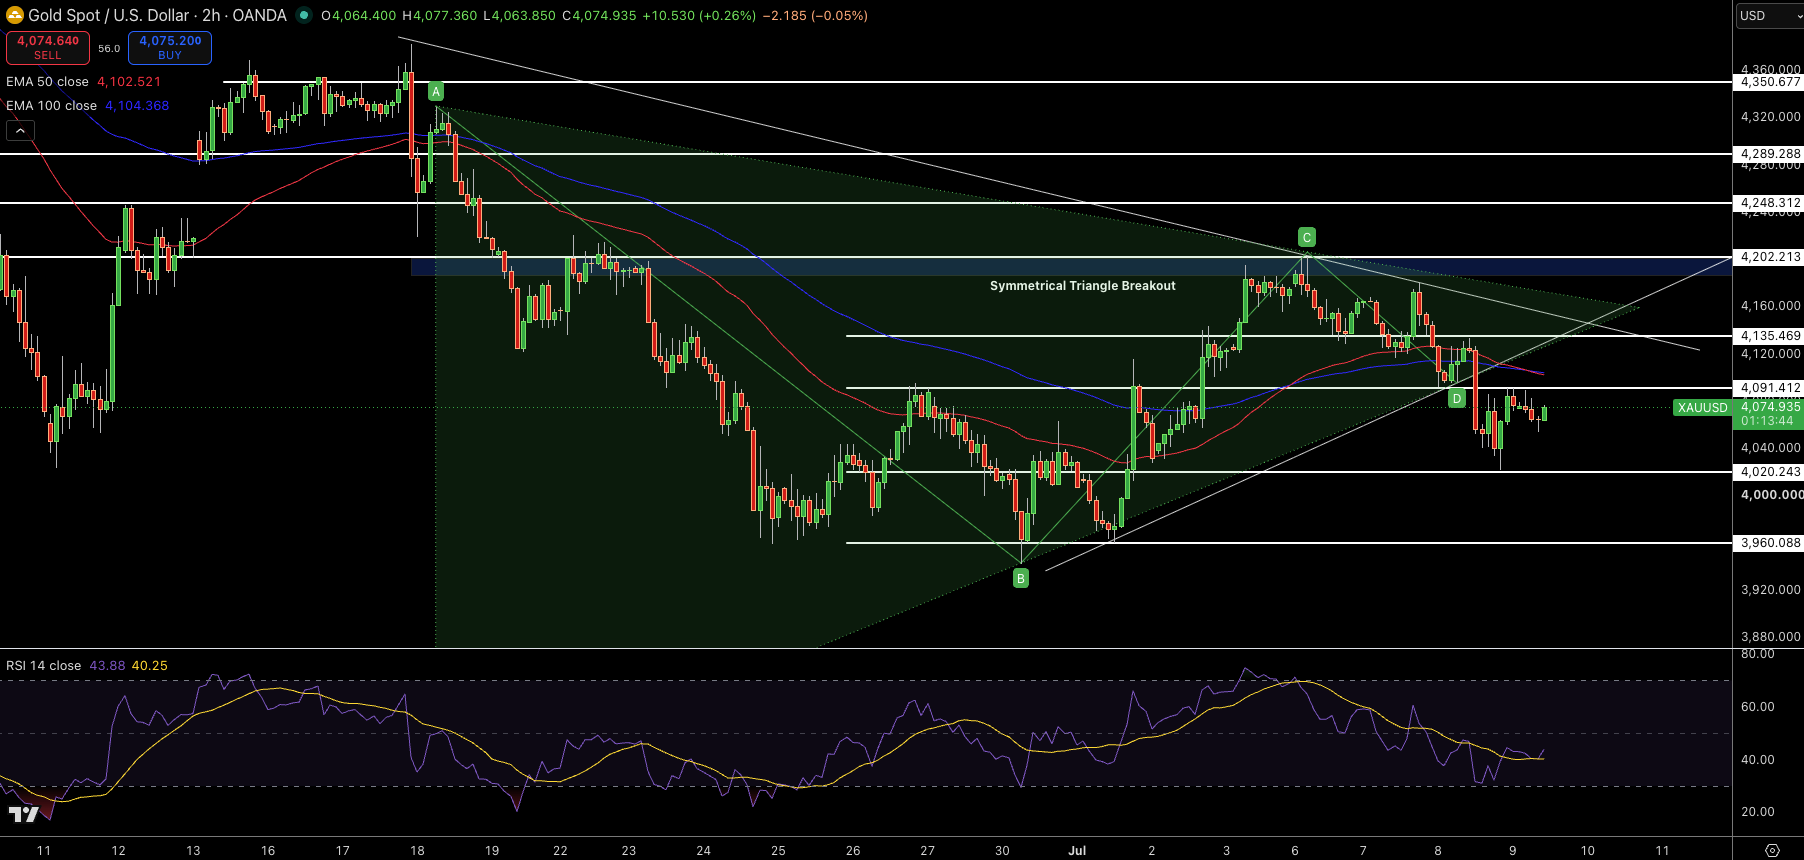Click the spread value 56.0
The image size is (1804, 860).
(x=109, y=48)
